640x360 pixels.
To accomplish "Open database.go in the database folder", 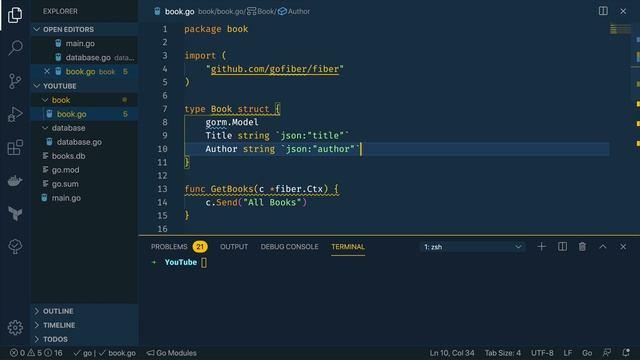I will 84,142.
